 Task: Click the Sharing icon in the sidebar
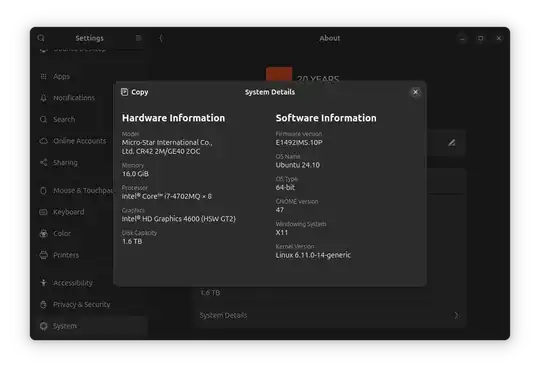coord(43,162)
